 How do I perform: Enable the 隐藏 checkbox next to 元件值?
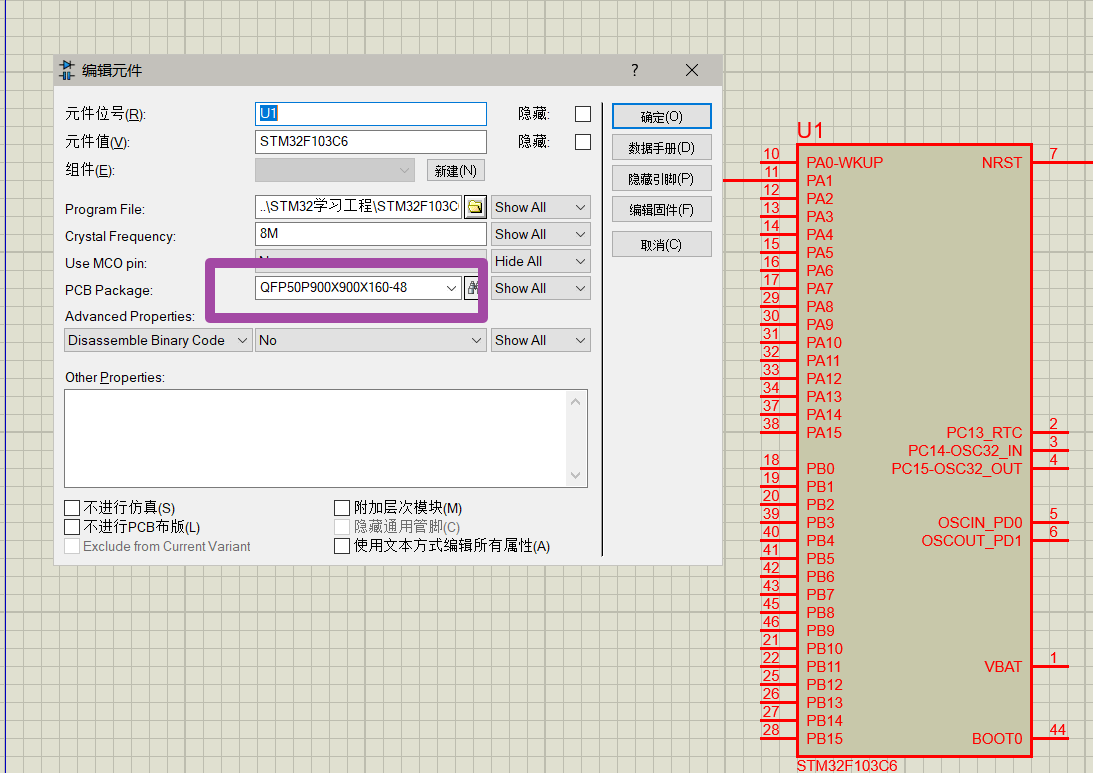pyautogui.click(x=583, y=141)
